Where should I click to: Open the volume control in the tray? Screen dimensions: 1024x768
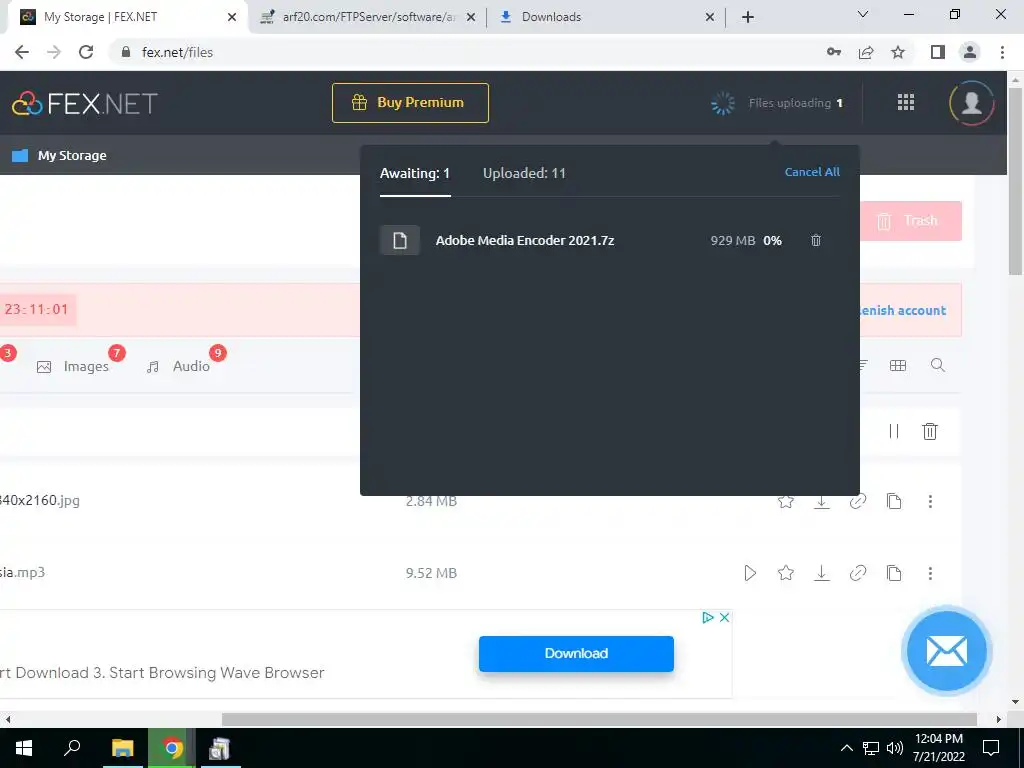coord(895,748)
